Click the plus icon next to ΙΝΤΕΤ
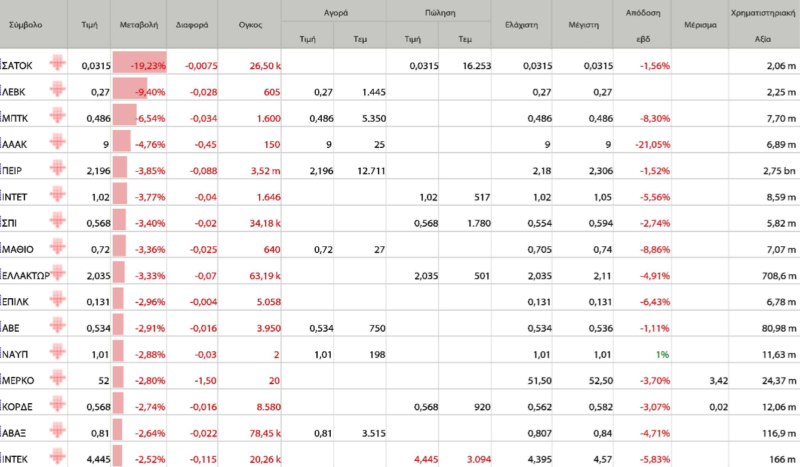 coord(57,195)
